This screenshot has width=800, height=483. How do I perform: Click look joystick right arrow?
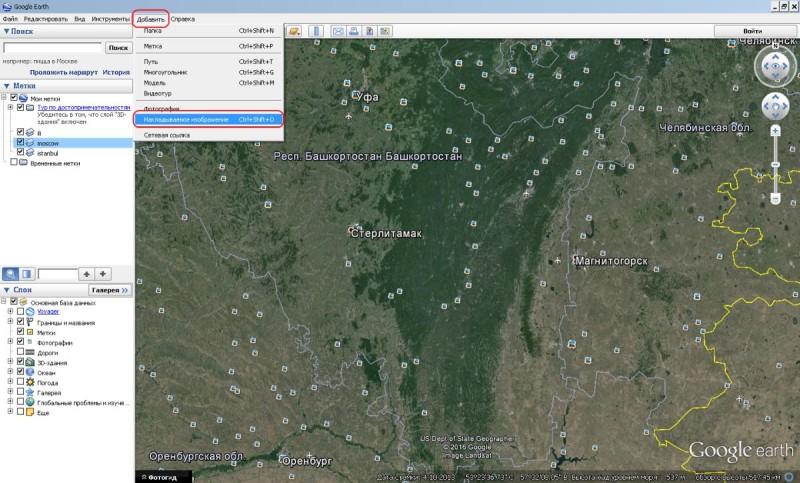click(786, 66)
